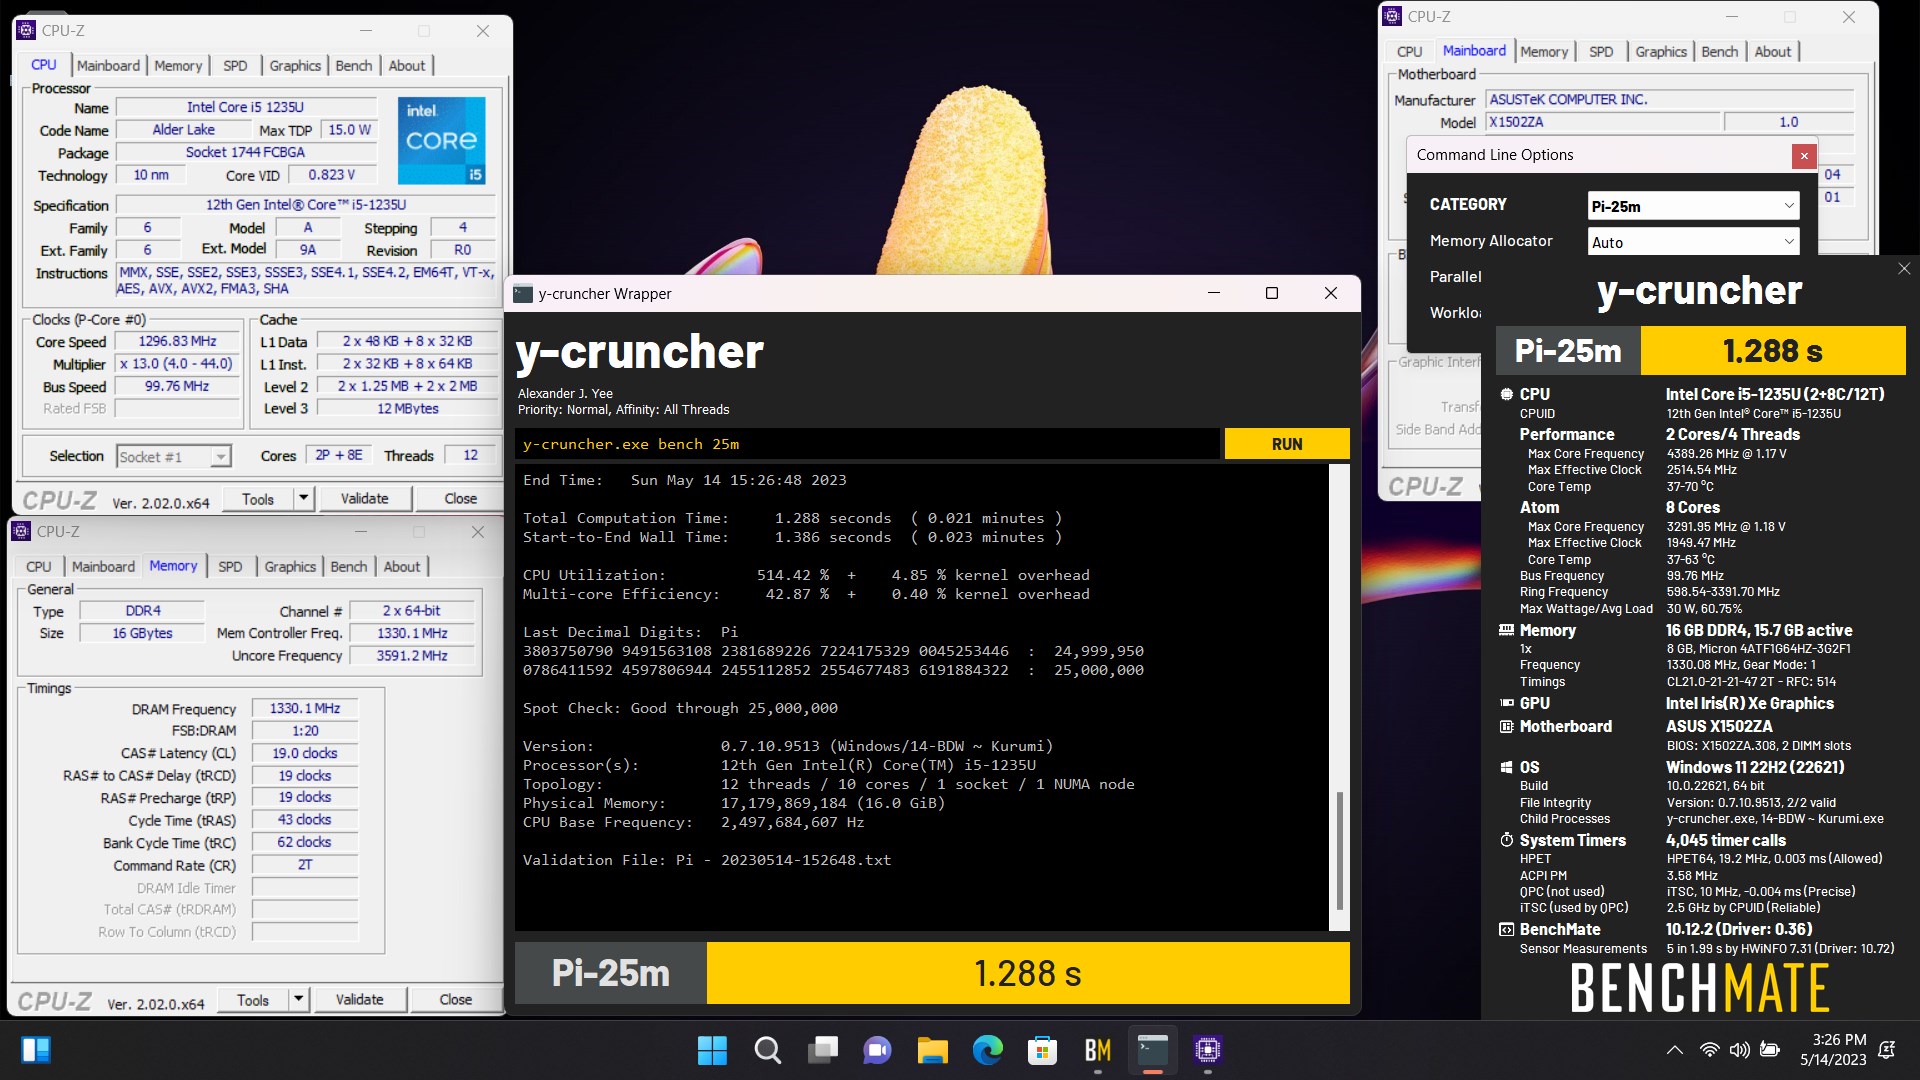This screenshot has width=1920, height=1080.
Task: Open BenchMate icon in taskbar
Action: click(1098, 1050)
